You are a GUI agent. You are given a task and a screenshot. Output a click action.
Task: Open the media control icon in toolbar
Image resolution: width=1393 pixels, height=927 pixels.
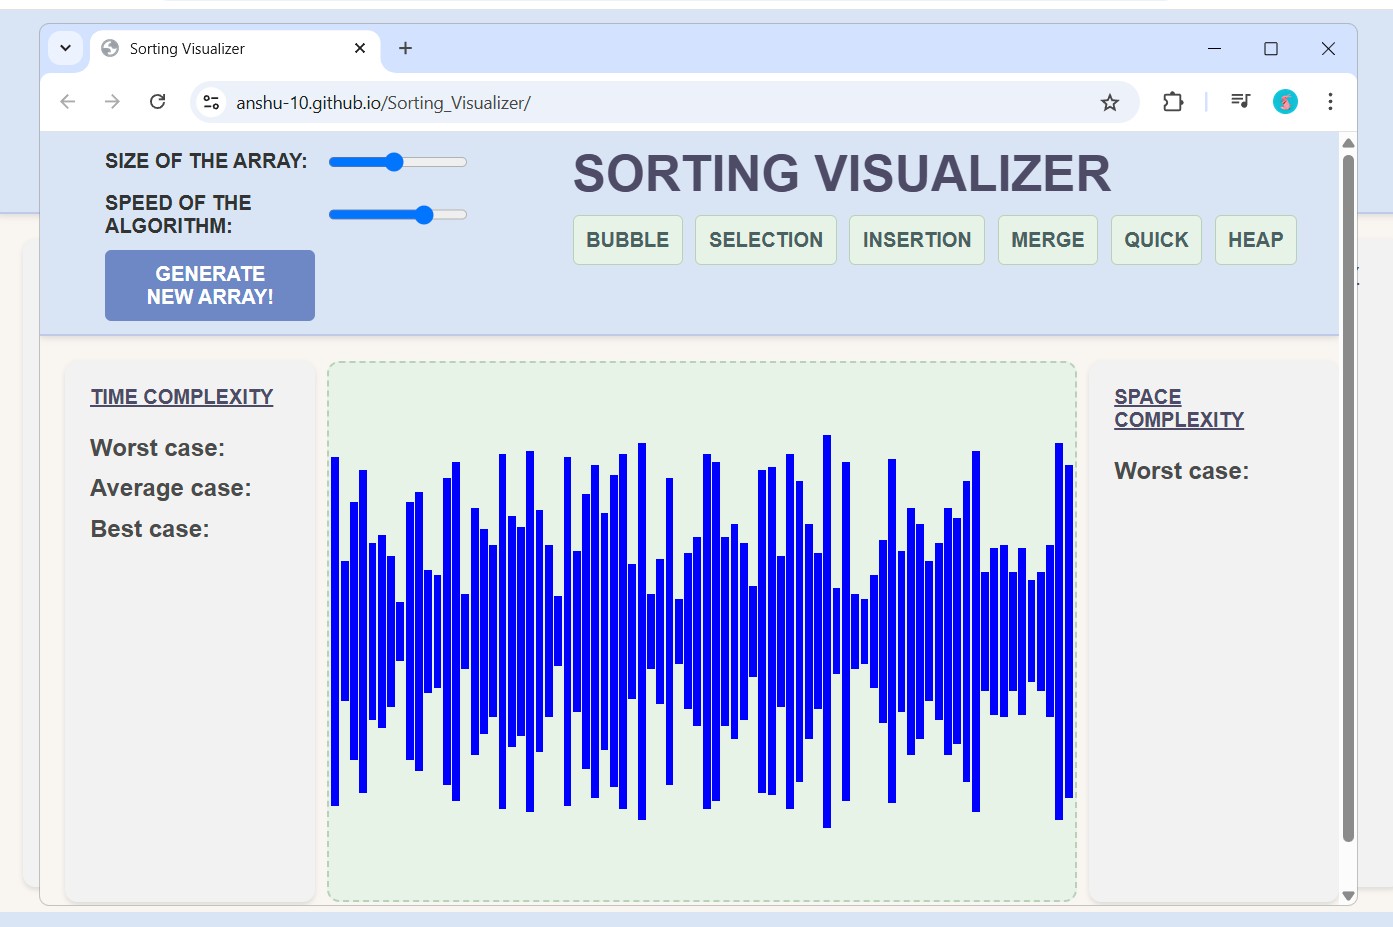[x=1240, y=101]
